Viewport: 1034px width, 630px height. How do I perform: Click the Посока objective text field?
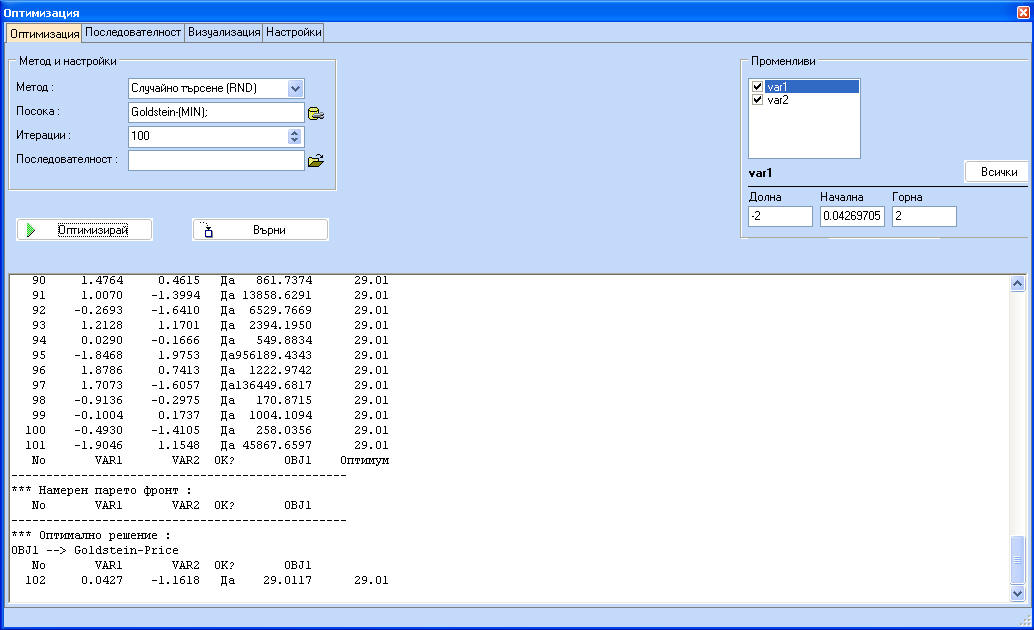[x=216, y=112]
